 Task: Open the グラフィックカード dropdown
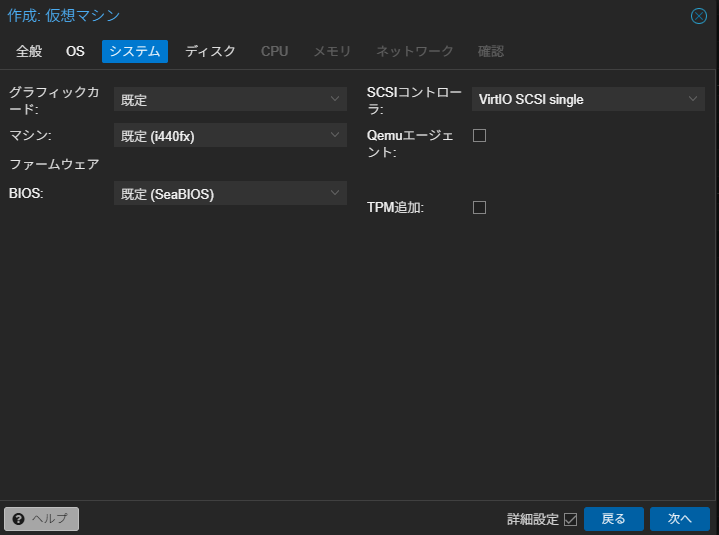[x=230, y=99]
